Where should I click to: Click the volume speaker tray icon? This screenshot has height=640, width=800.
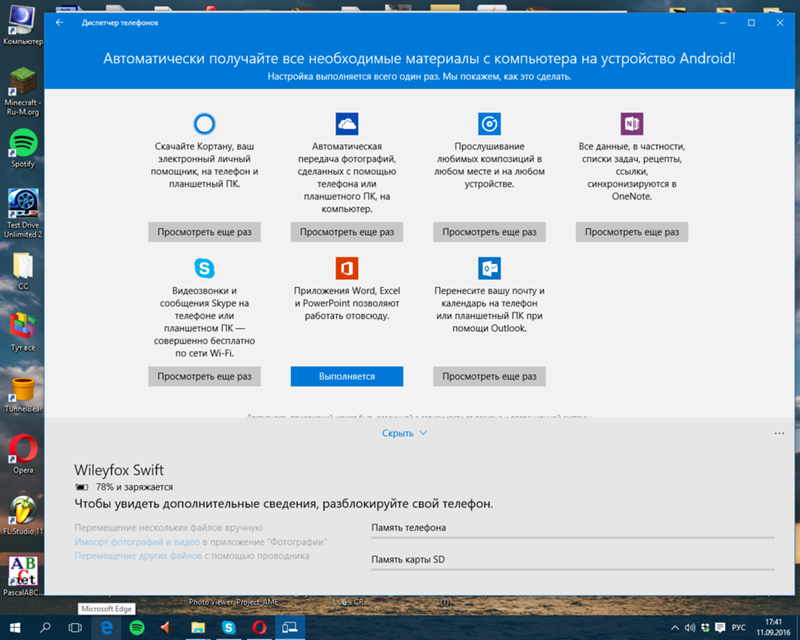point(690,628)
